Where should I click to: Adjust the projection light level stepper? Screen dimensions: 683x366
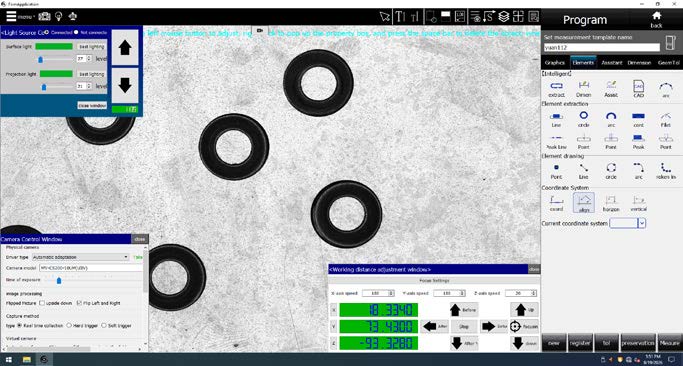89,87
